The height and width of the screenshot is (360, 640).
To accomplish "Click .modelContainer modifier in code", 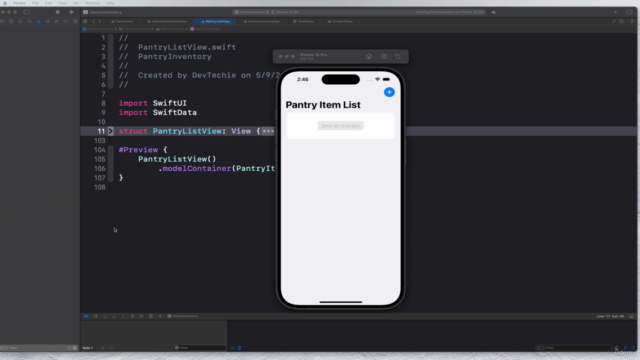I will tap(195, 169).
